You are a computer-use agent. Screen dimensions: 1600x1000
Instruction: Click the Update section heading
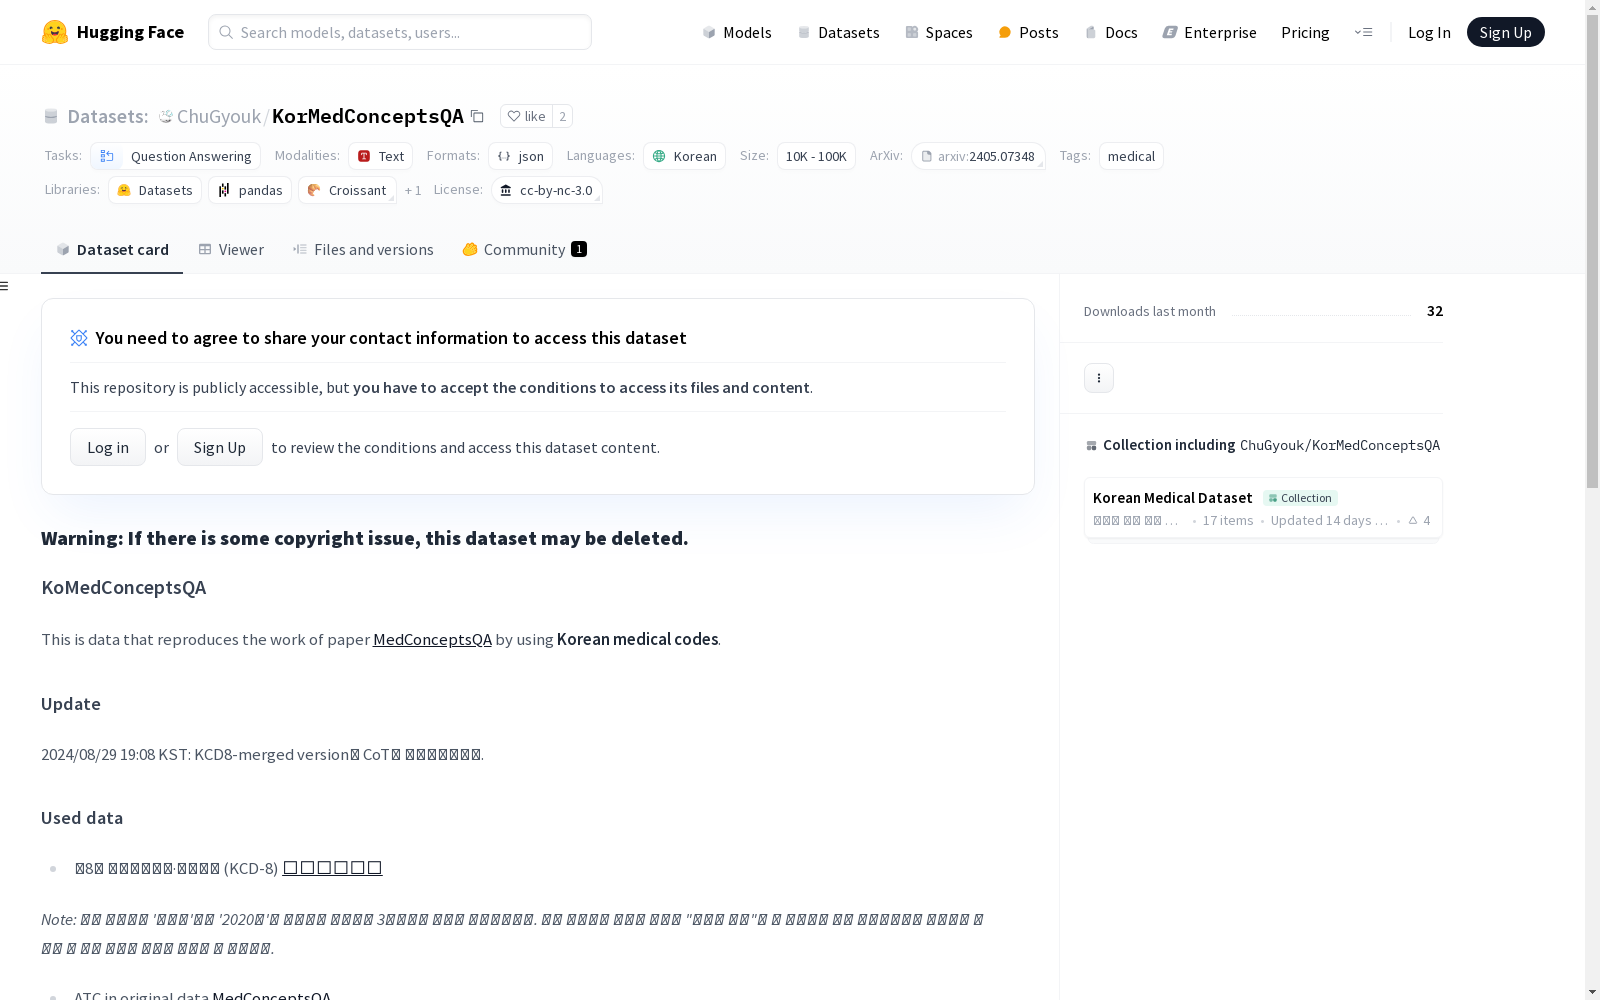point(71,704)
